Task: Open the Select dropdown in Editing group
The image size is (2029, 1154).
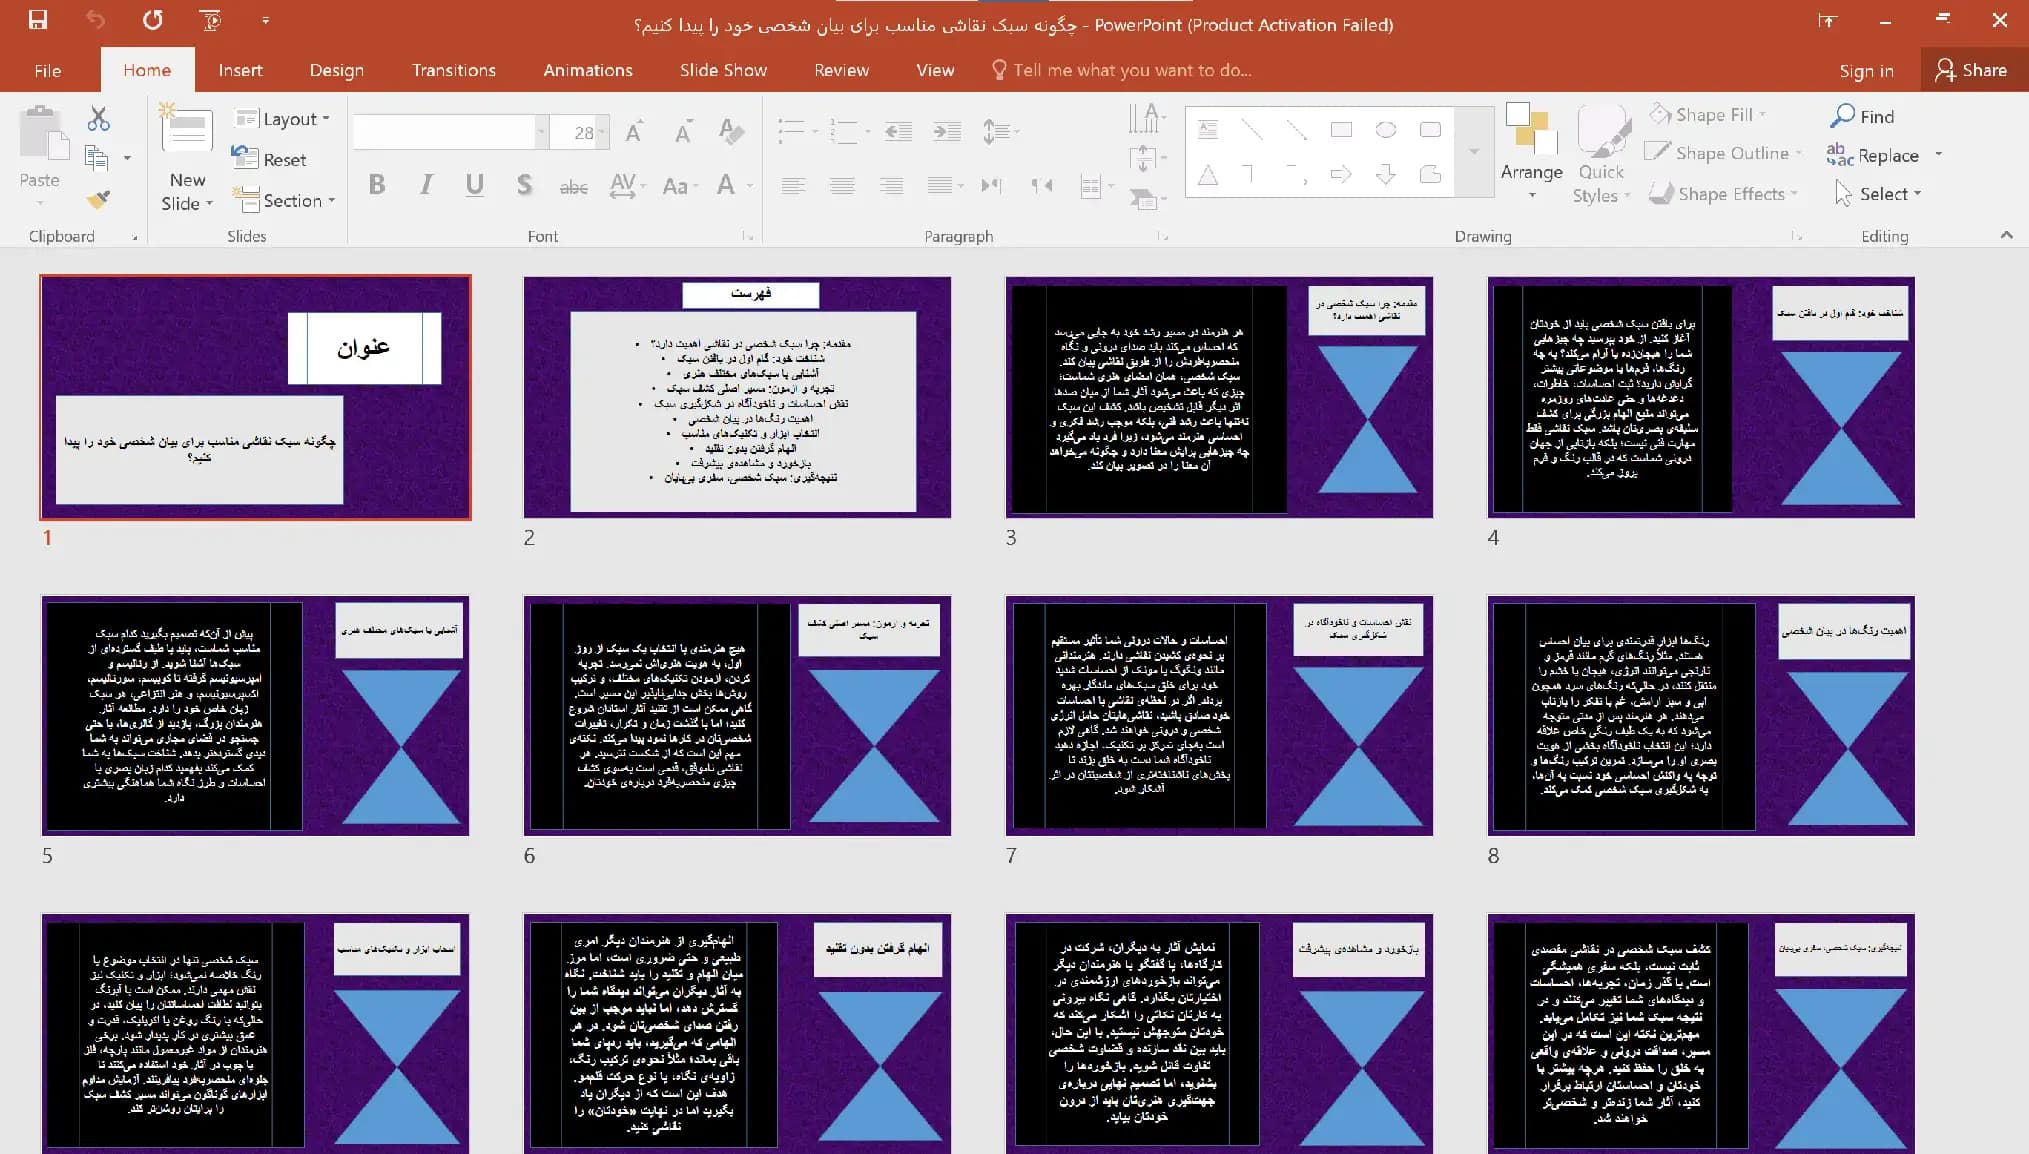Action: pyautogui.click(x=1878, y=193)
